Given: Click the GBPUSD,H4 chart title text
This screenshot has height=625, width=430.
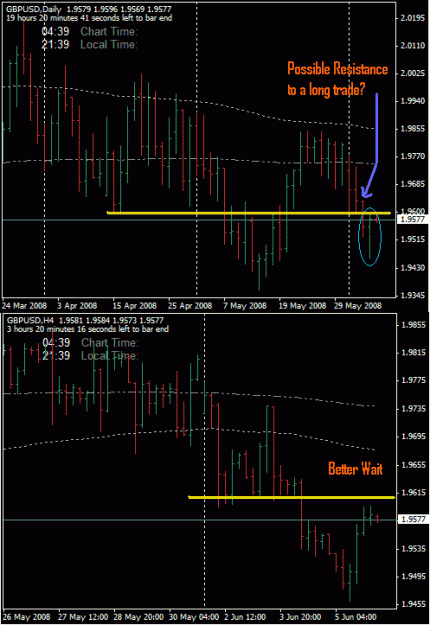Looking at the screenshot, I should pos(29,320).
